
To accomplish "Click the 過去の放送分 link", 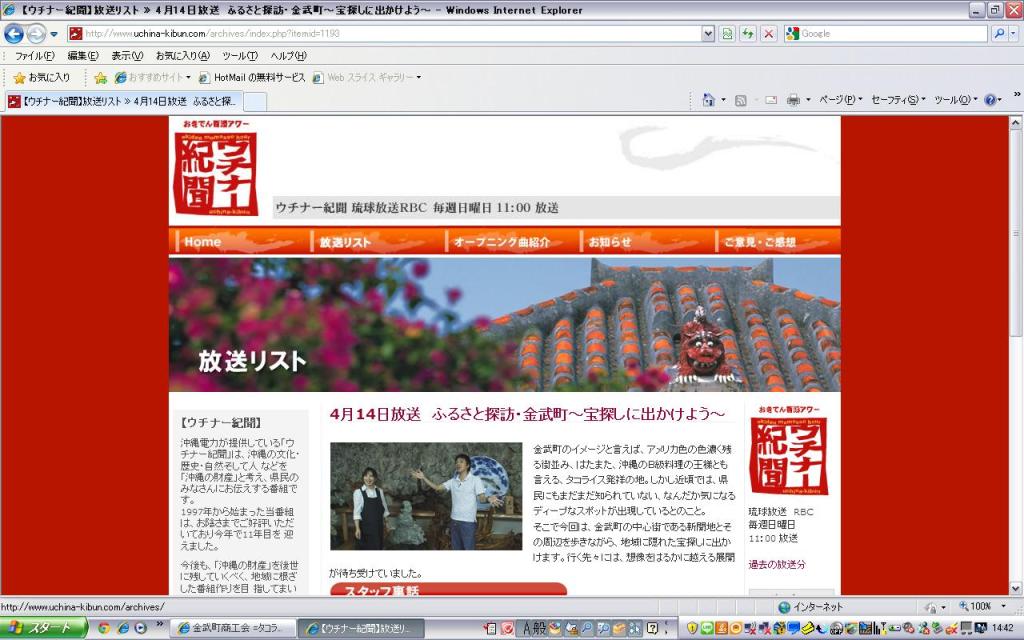I will [776, 565].
